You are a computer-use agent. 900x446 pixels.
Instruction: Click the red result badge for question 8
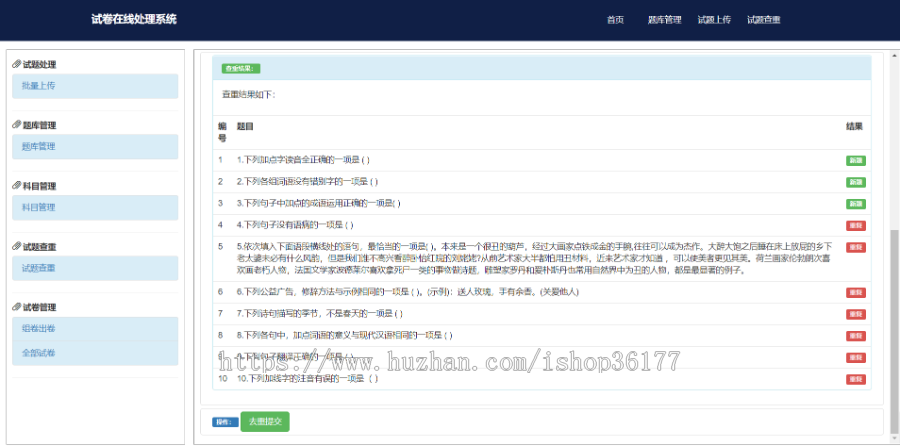click(x=856, y=336)
